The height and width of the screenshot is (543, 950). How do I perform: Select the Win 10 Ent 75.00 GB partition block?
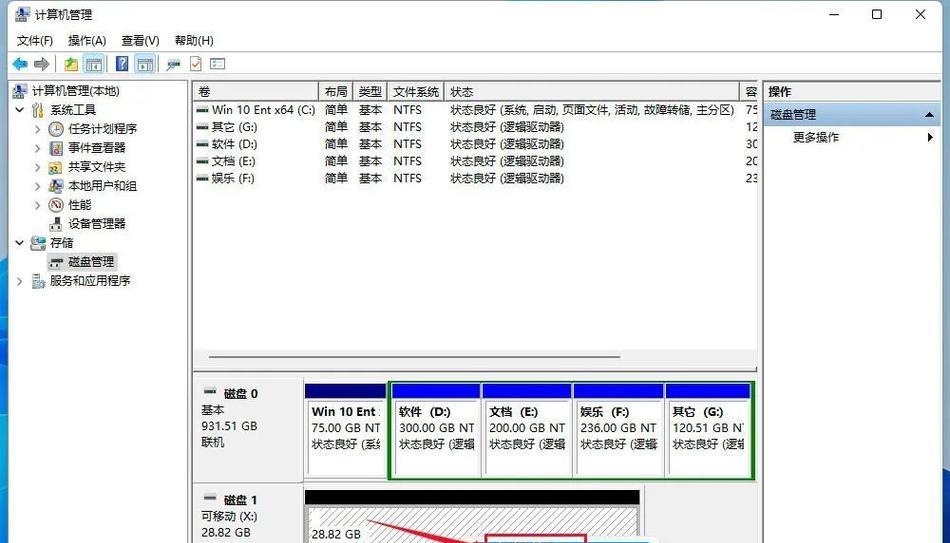point(345,430)
